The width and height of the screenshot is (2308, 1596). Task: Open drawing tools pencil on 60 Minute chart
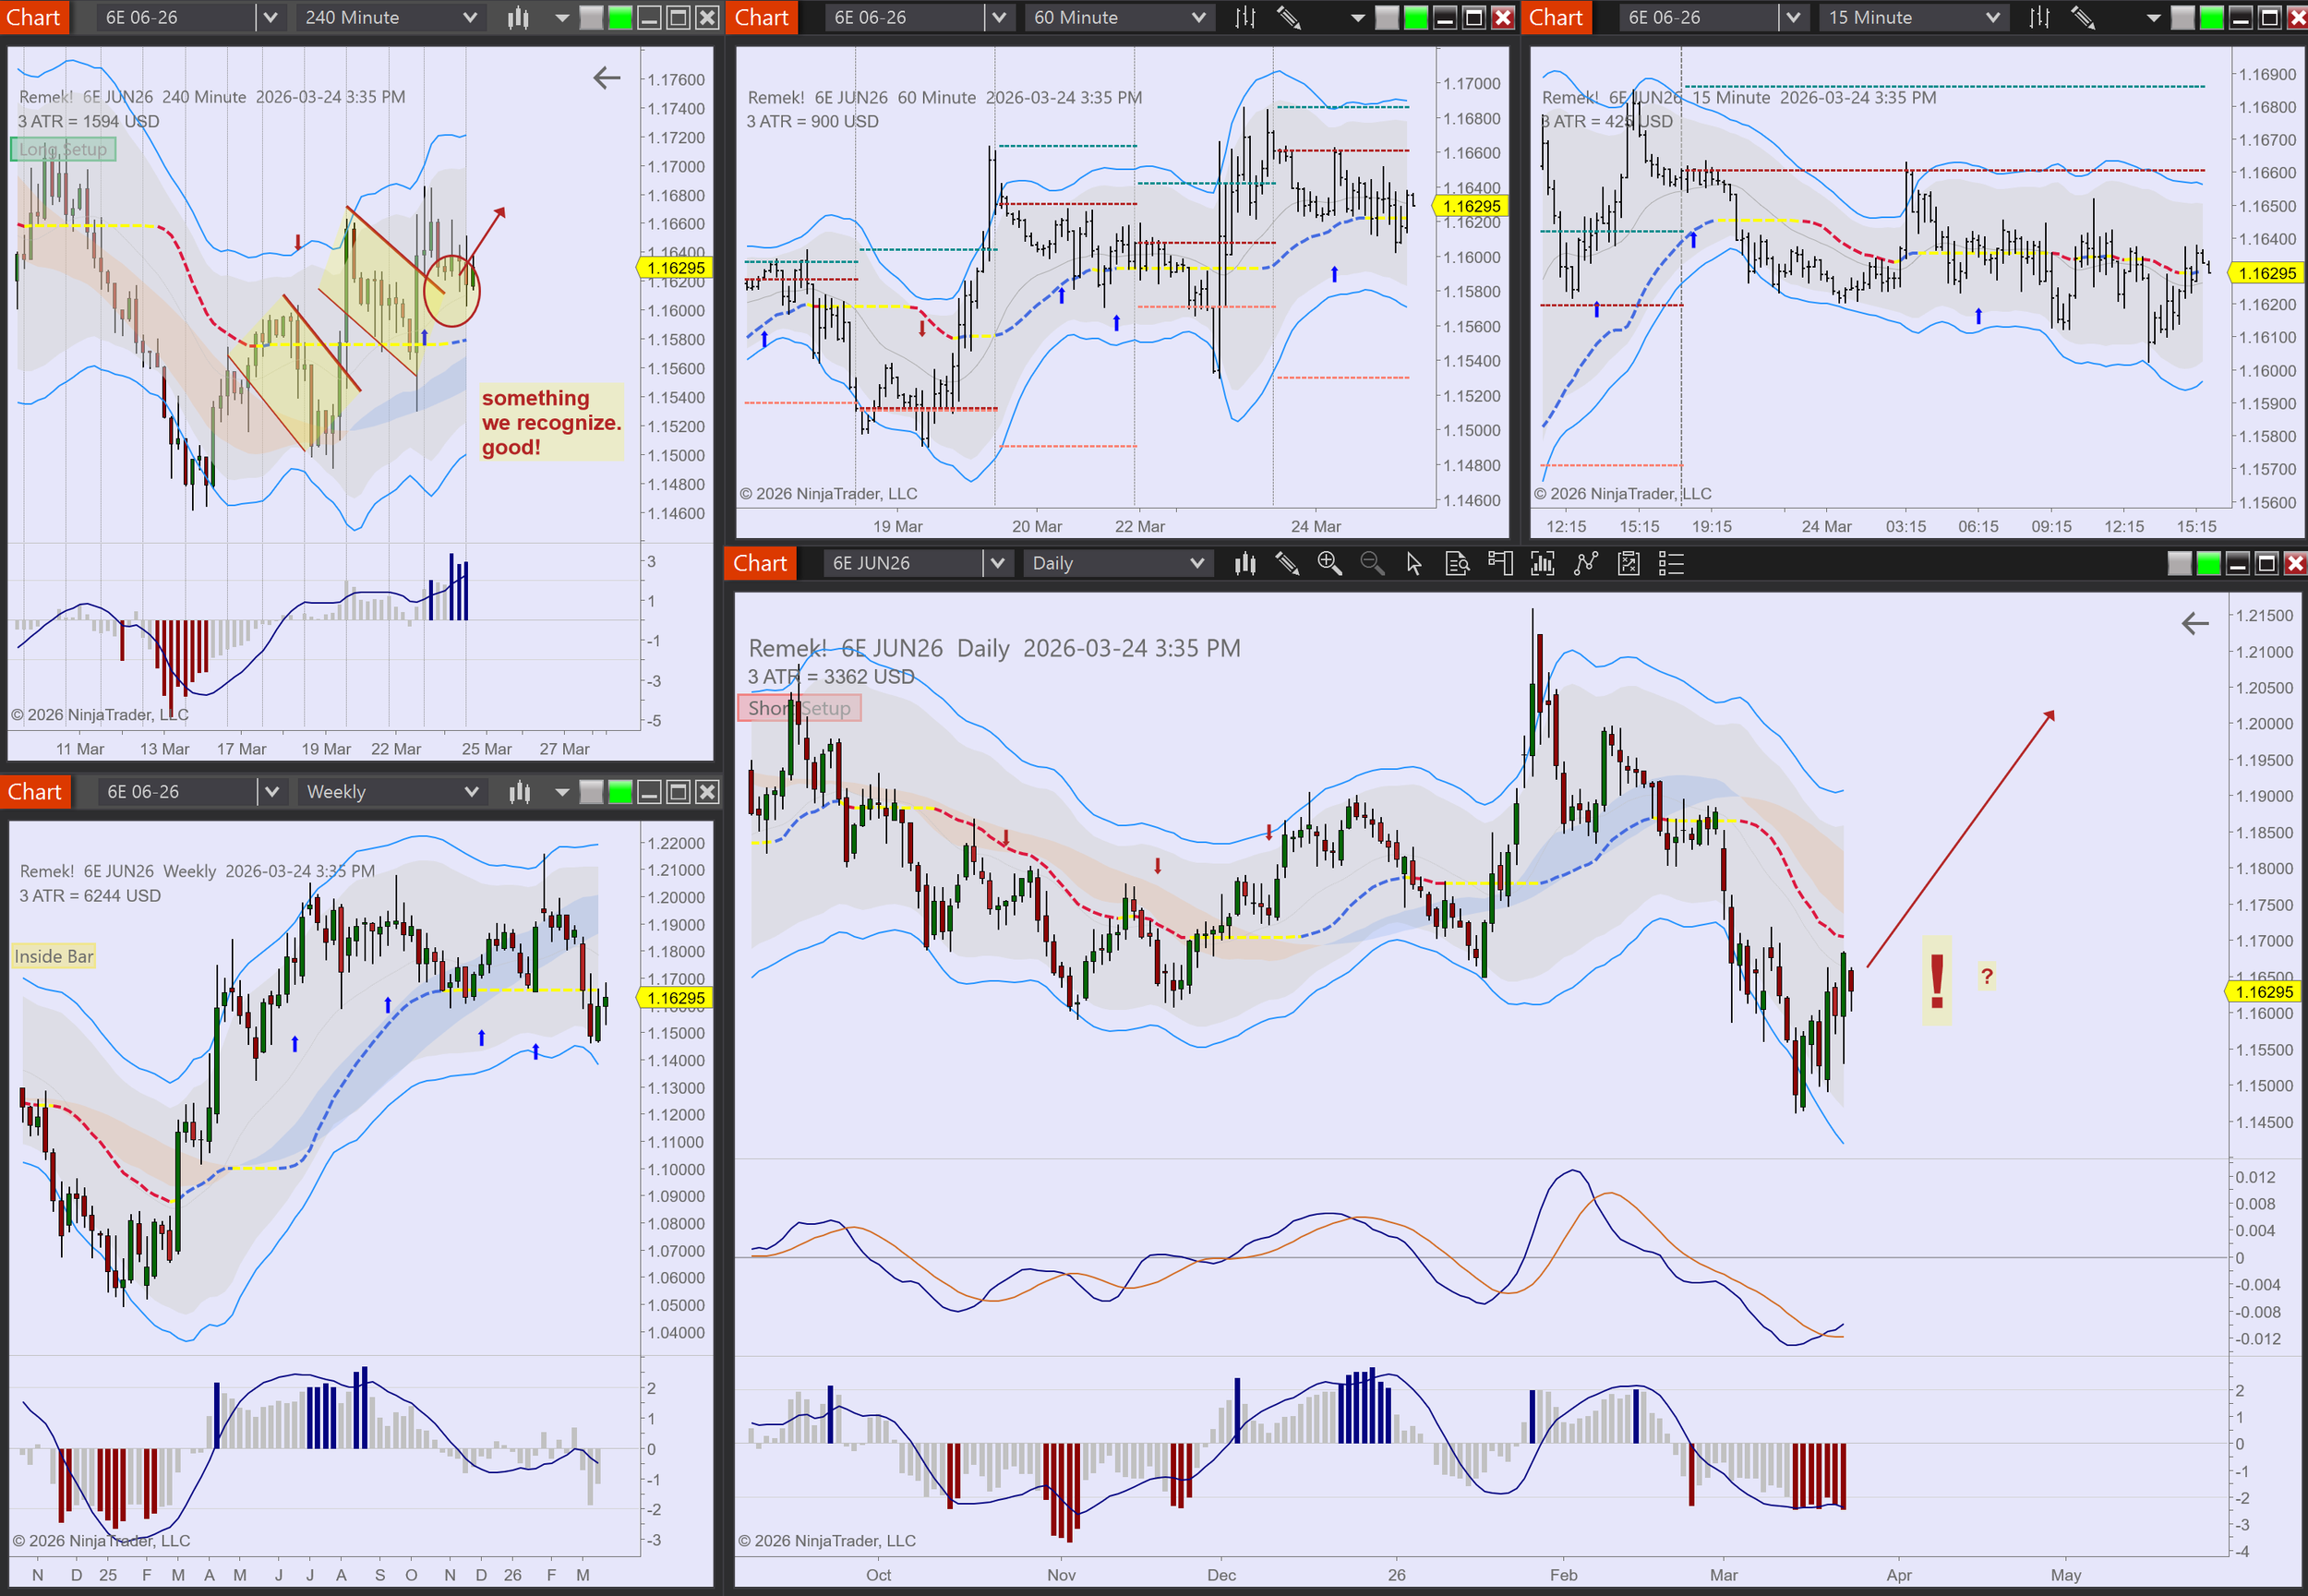tap(1289, 18)
